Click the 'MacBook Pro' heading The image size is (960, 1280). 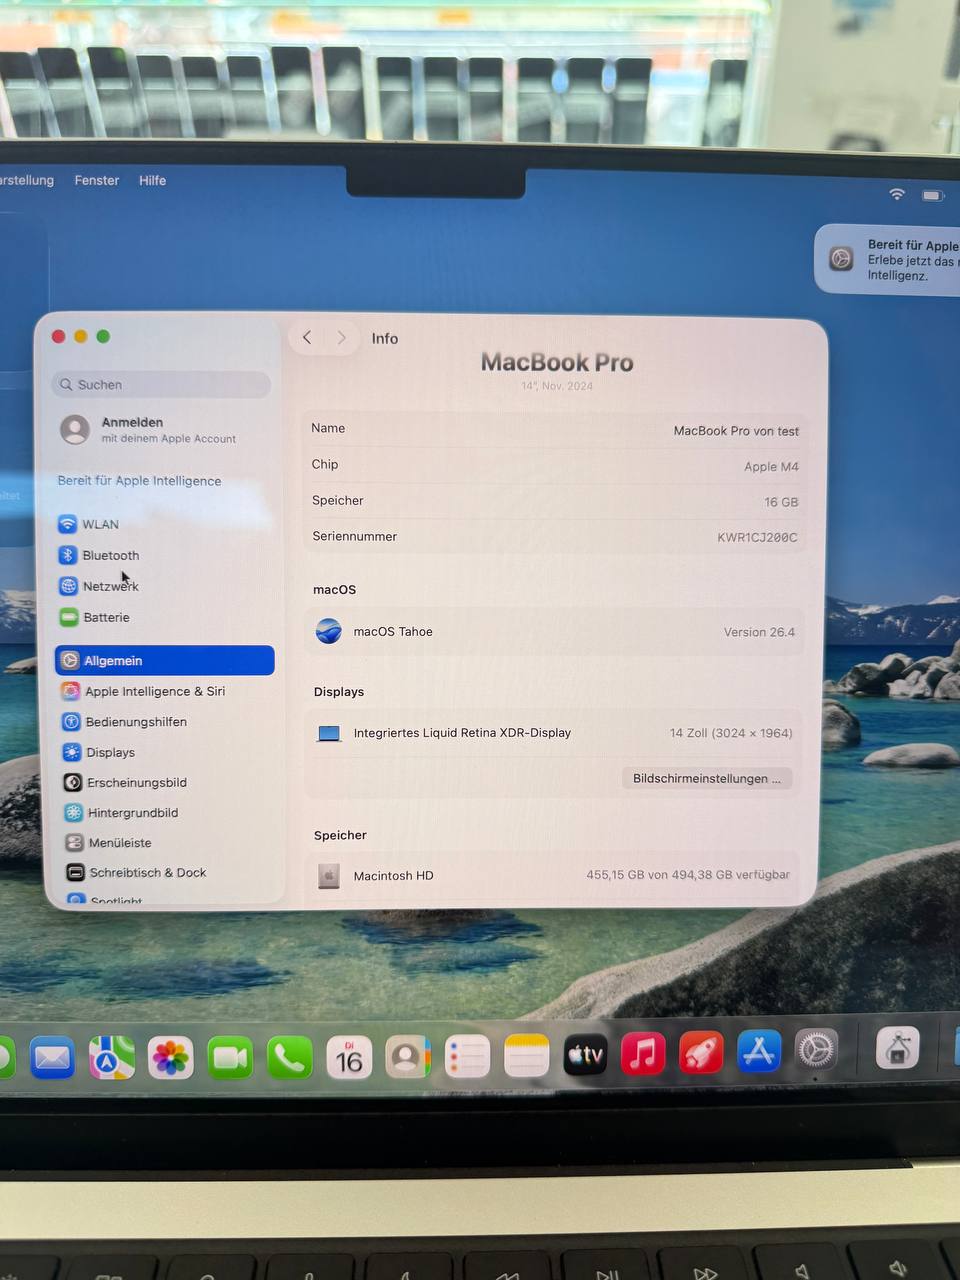[x=557, y=362]
